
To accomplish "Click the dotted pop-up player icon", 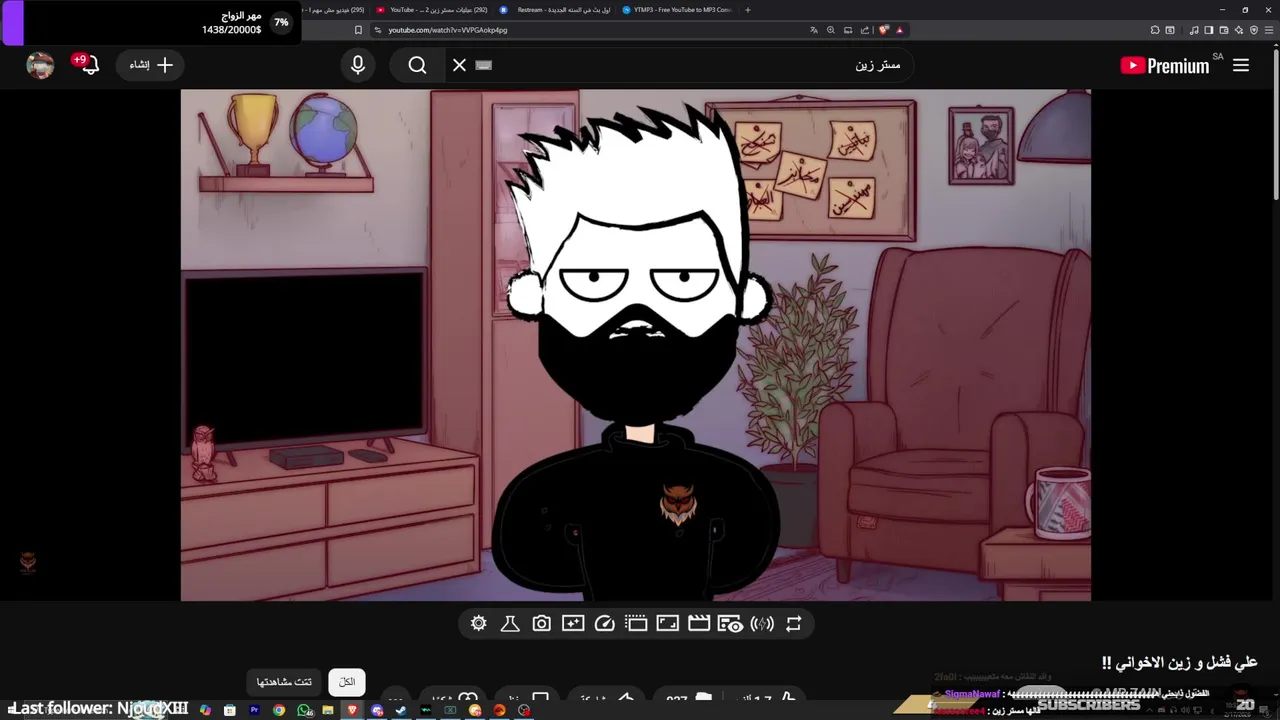I will coord(636,624).
